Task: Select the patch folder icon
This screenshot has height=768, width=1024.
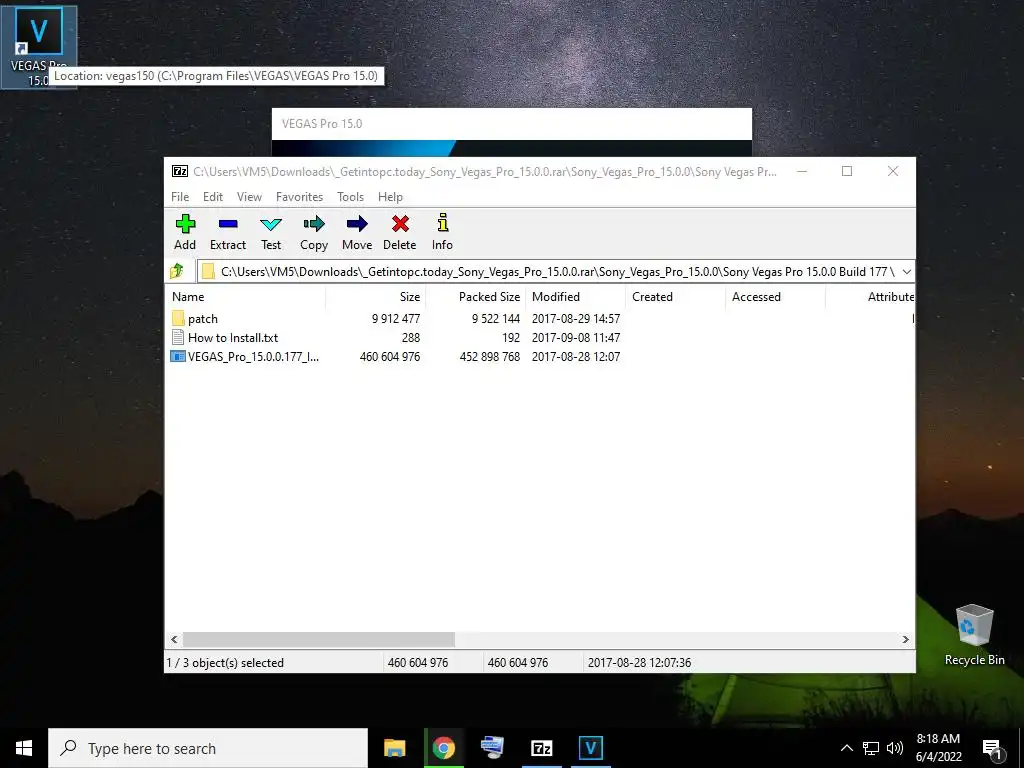Action: tap(178, 319)
